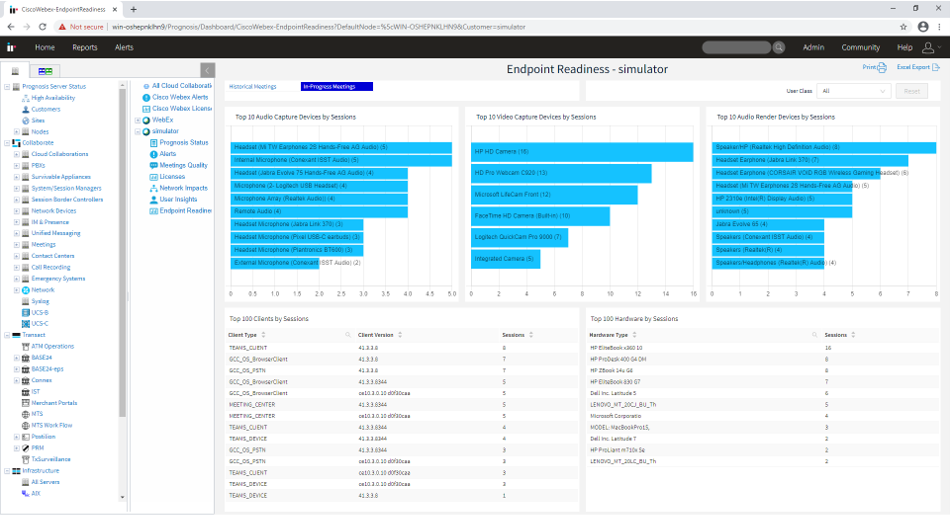Open the Alerts menu in top bar
This screenshot has width=950, height=515.
coord(124,47)
